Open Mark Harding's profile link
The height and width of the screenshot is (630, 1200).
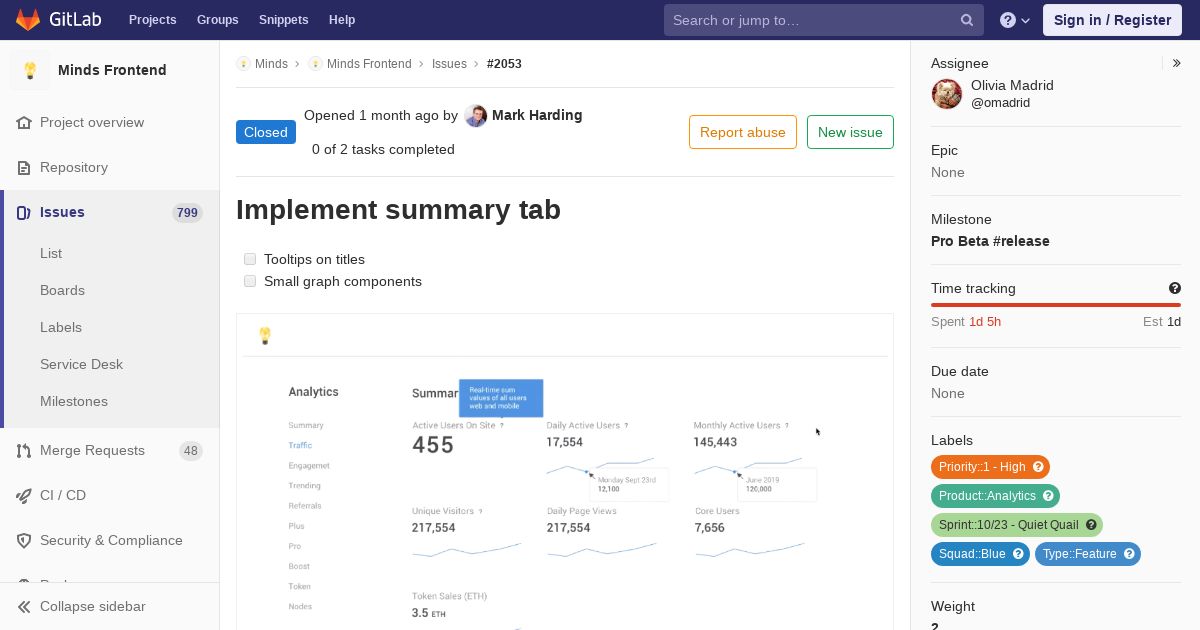(537, 115)
